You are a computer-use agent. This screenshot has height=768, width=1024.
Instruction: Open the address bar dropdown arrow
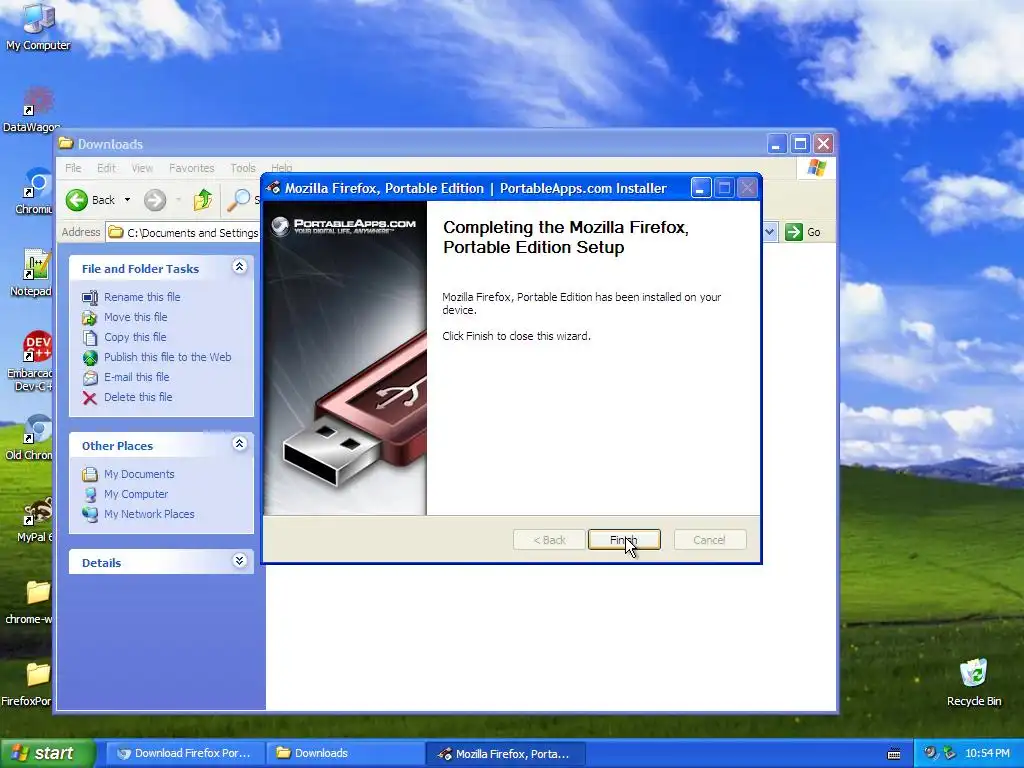point(769,232)
